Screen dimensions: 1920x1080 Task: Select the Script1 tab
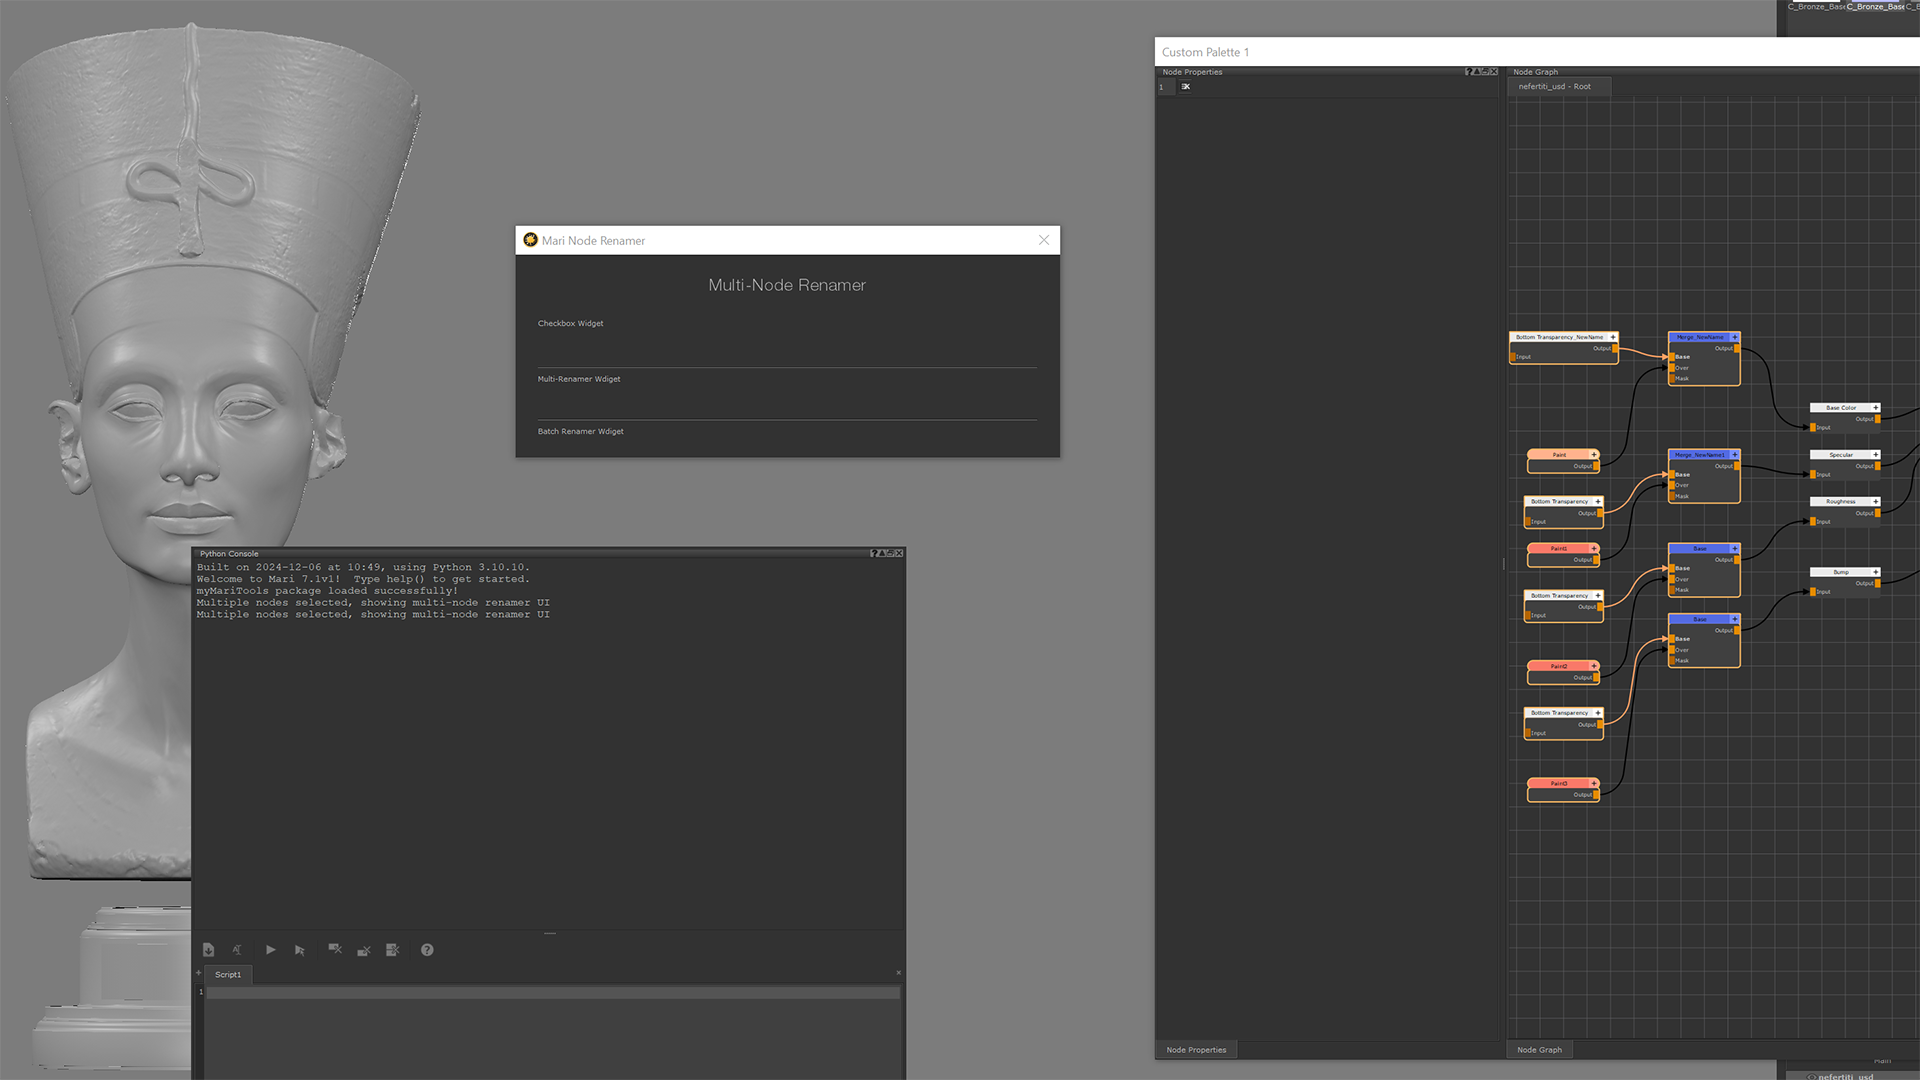coord(228,974)
